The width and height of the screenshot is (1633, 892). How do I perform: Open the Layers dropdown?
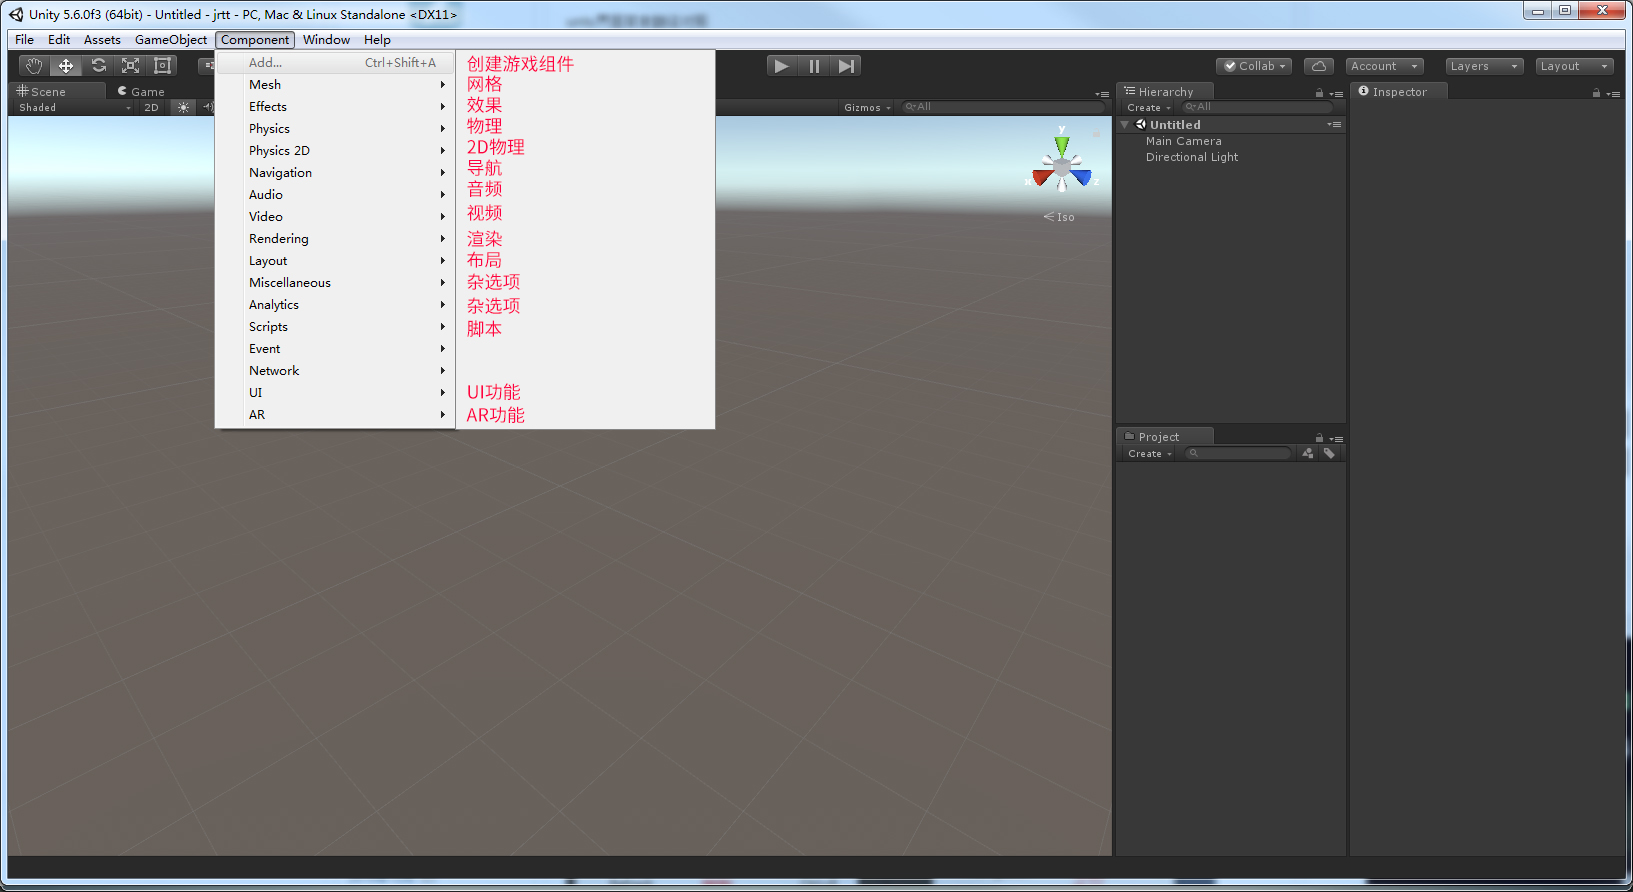(1484, 66)
